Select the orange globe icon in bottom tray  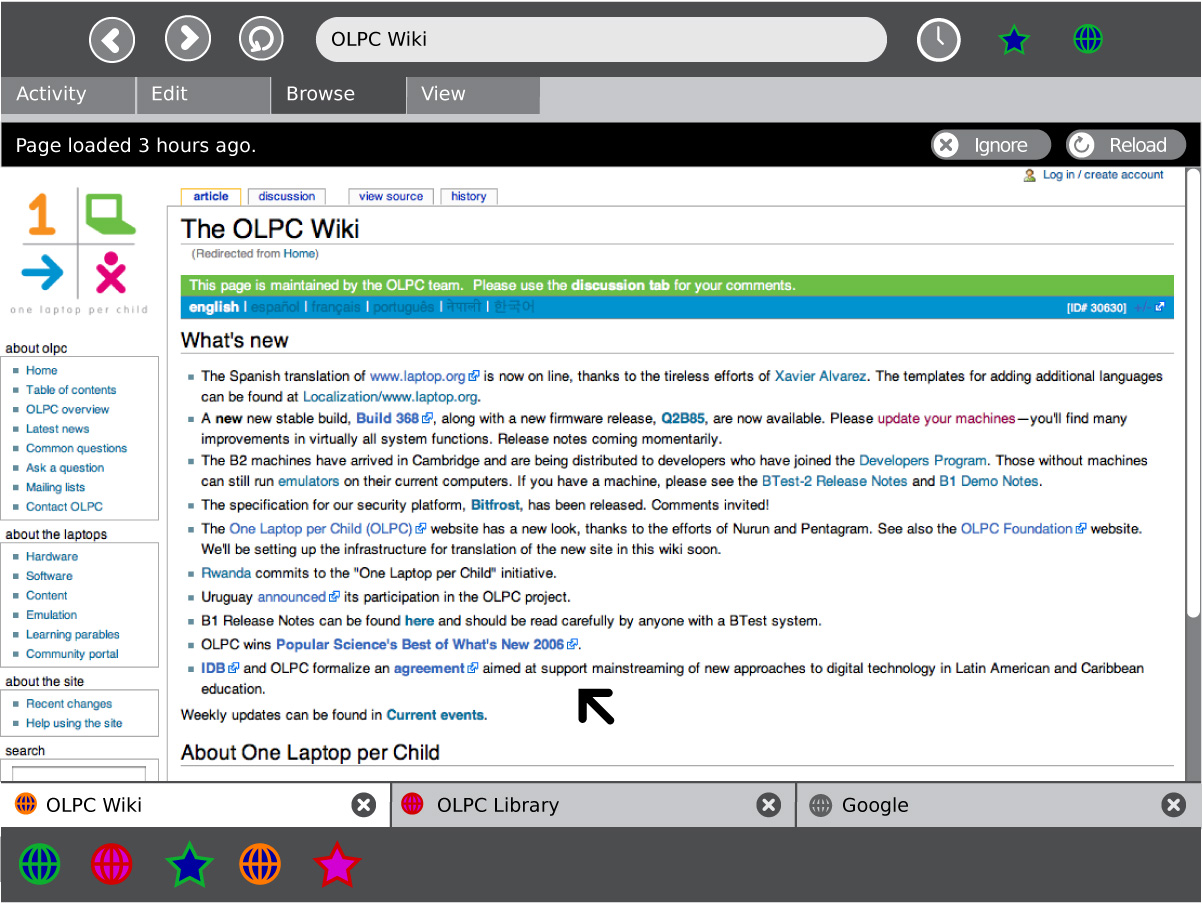[x=261, y=864]
